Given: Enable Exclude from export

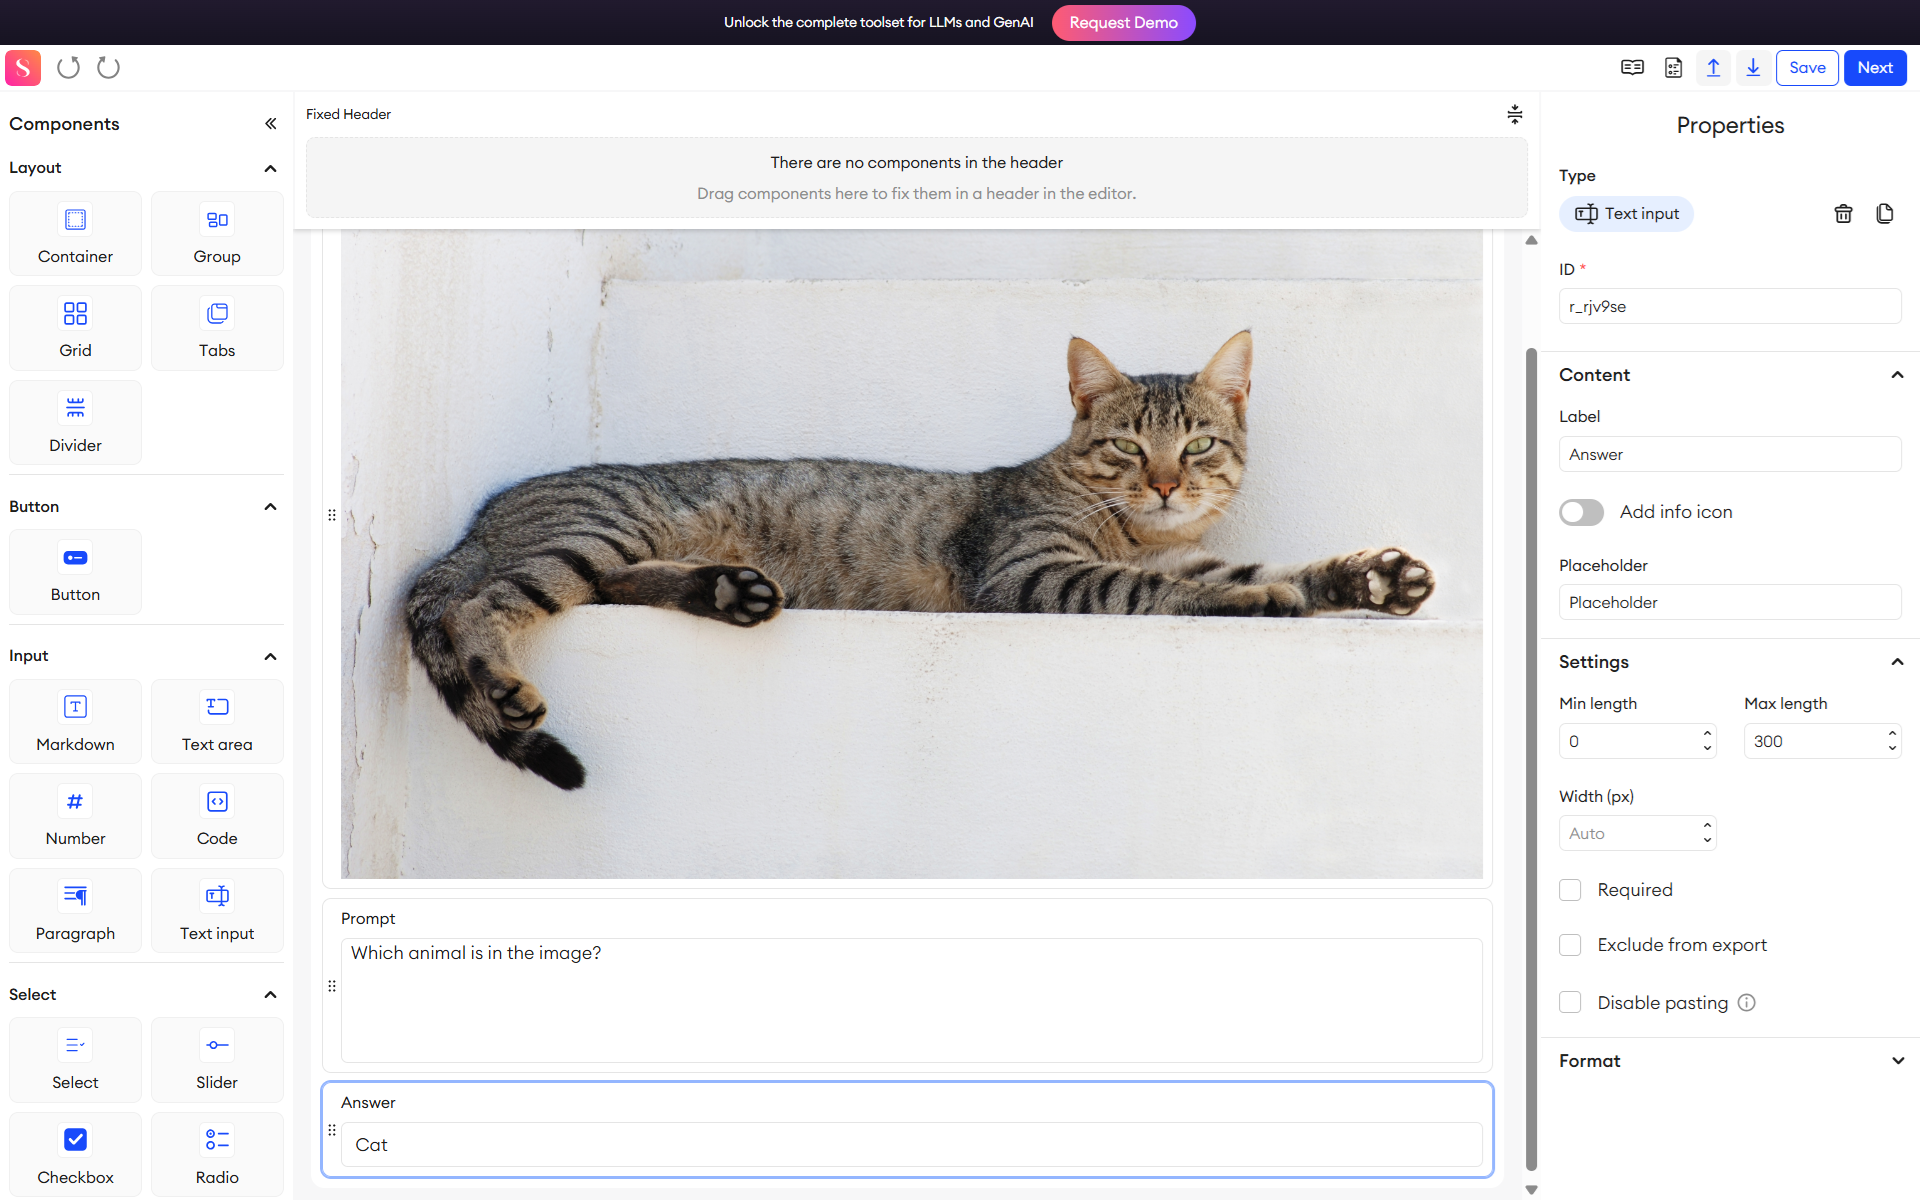Looking at the screenshot, I should coord(1569,944).
